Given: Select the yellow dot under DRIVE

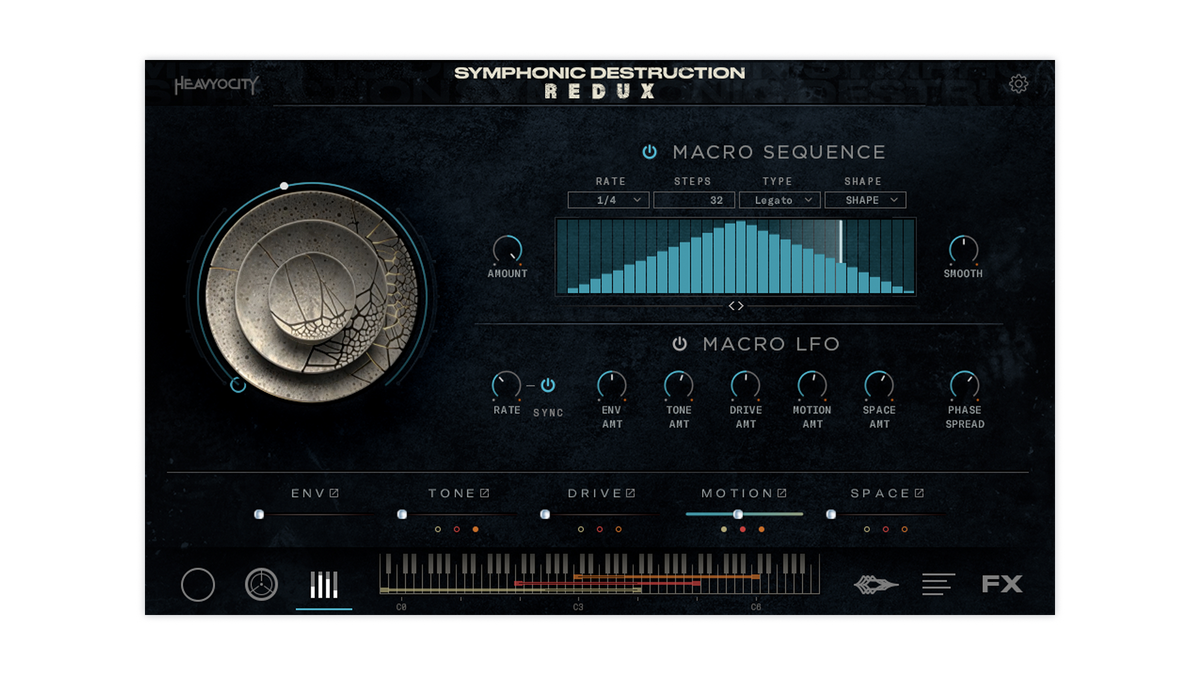Looking at the screenshot, I should point(581,529).
